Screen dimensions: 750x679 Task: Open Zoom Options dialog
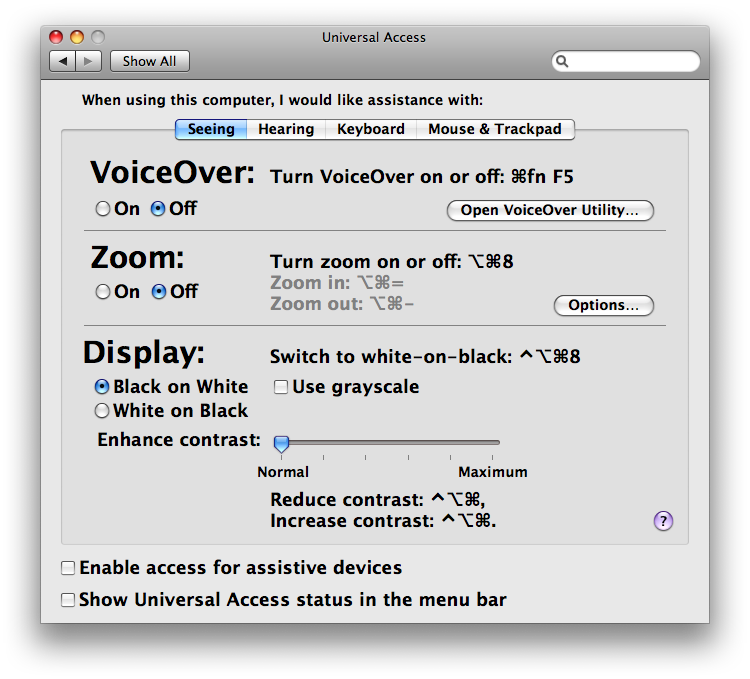click(604, 306)
